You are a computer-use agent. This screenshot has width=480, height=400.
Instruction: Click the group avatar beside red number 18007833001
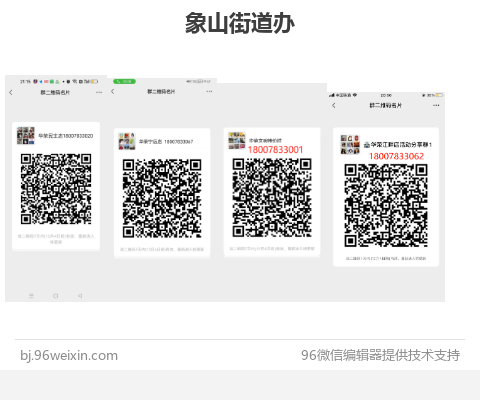[x=237, y=141]
